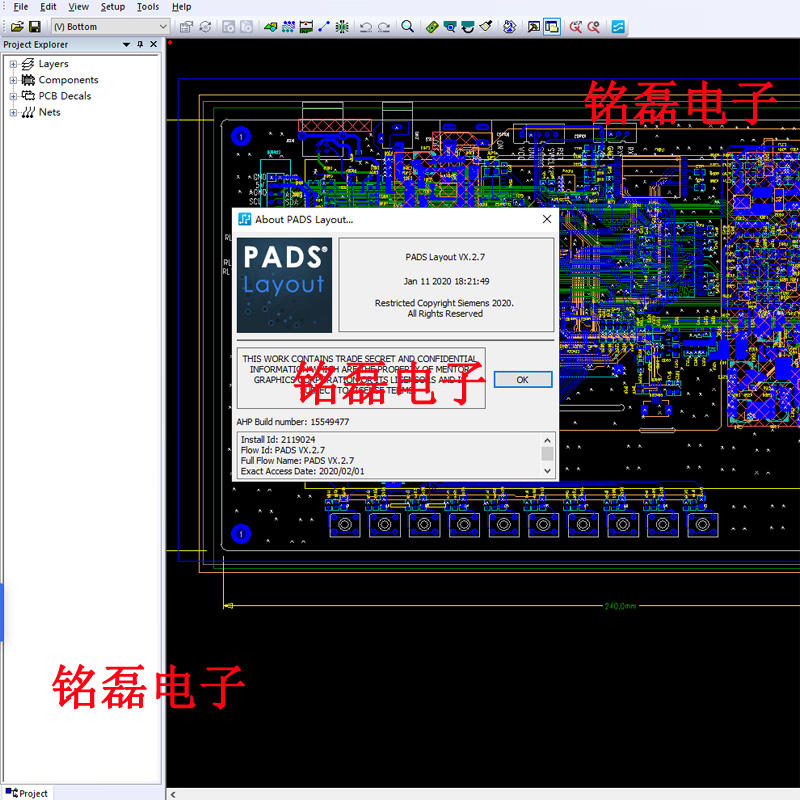Click the blue PADS Router link icon
This screenshot has height=800, width=800.
coord(618,27)
